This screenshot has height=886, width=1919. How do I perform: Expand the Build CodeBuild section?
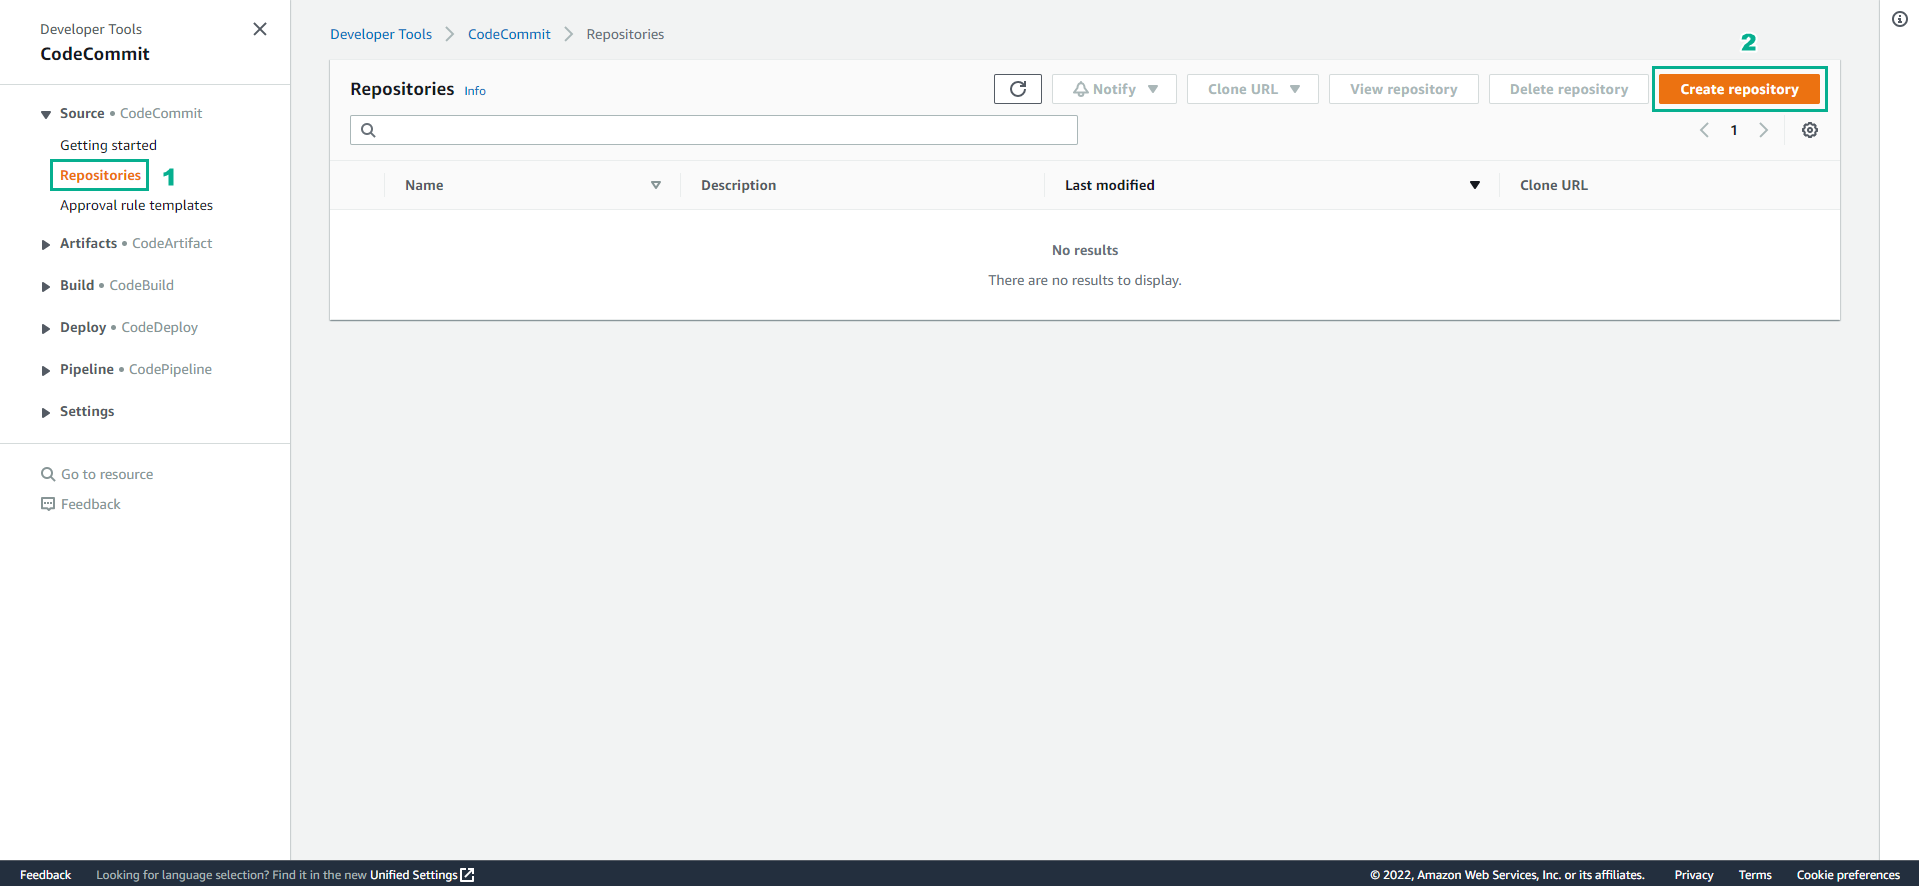point(46,286)
